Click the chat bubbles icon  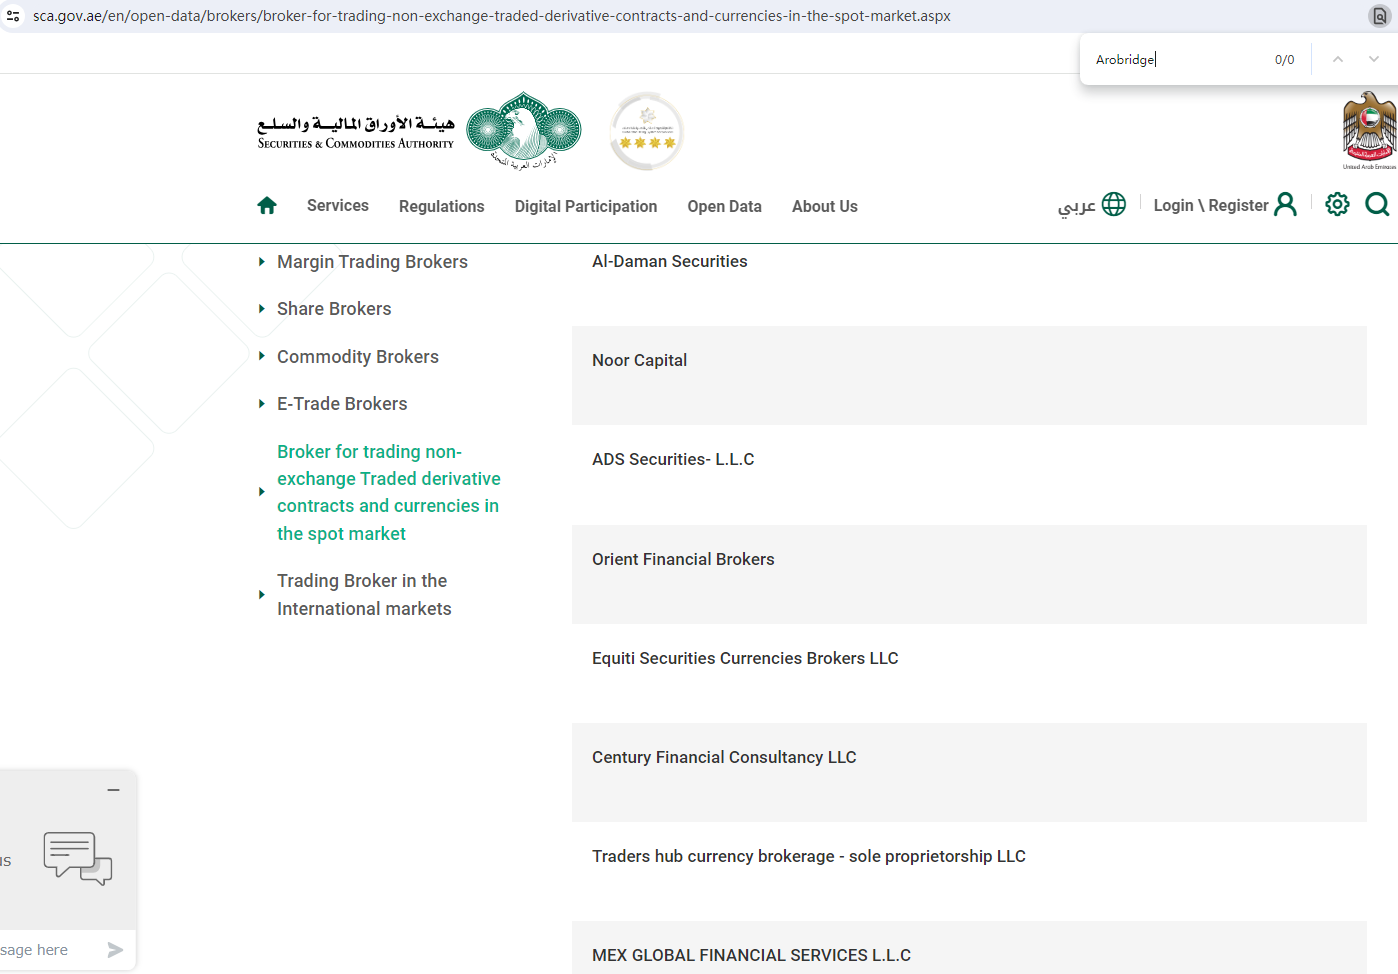tap(77, 858)
